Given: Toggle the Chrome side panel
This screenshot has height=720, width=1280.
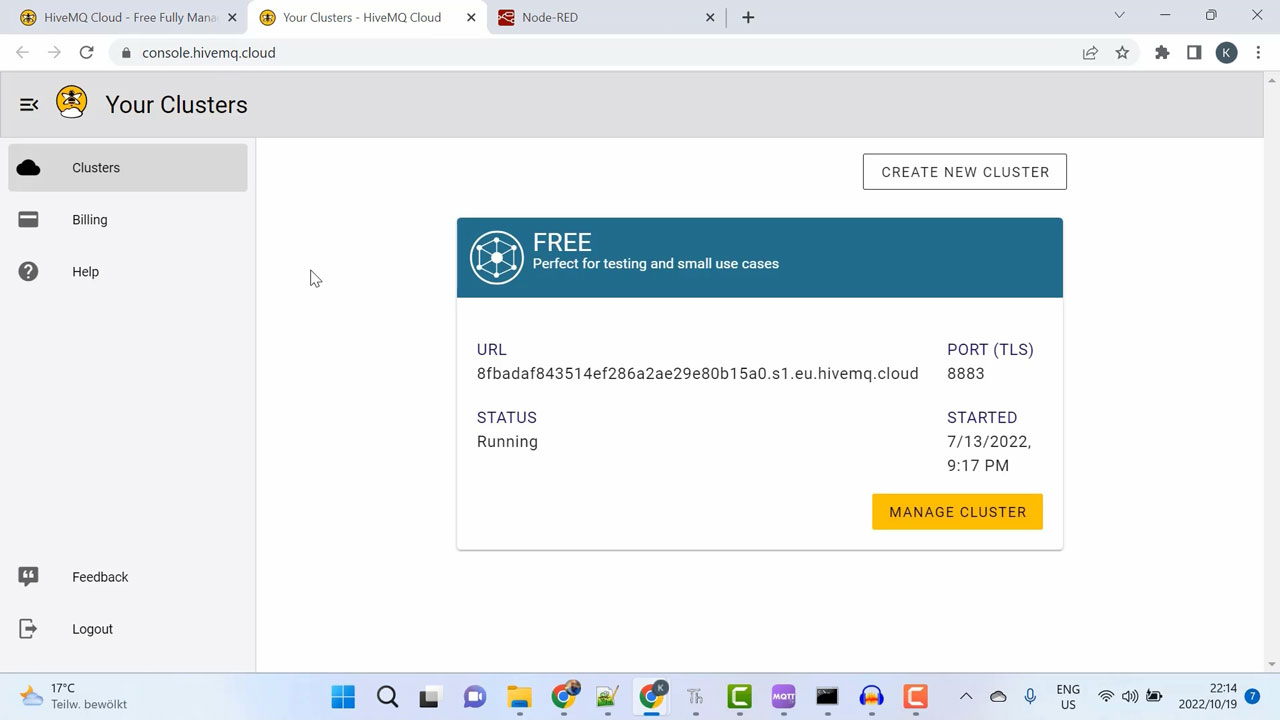Looking at the screenshot, I should coord(1194,53).
